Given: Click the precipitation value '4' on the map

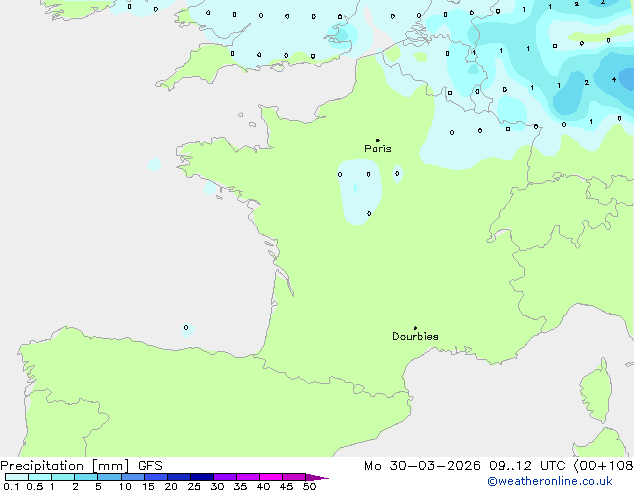Looking at the screenshot, I should click(x=614, y=80).
